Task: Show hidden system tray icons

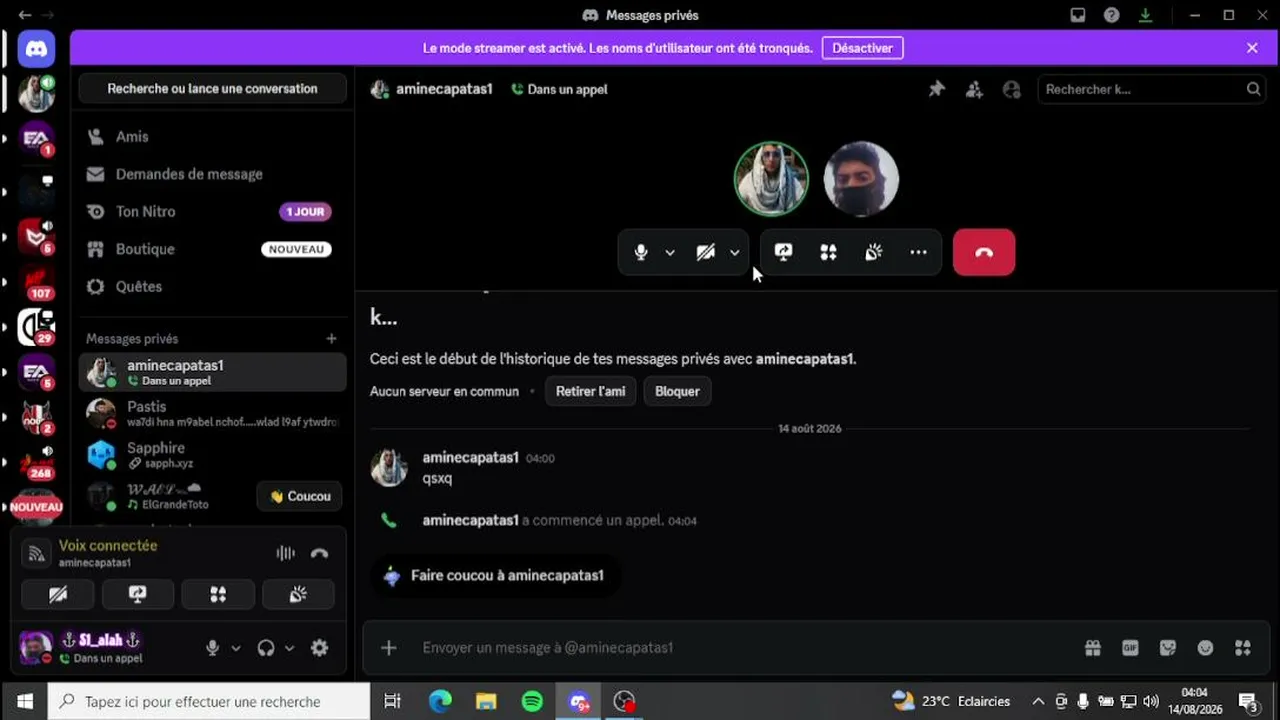Action: tap(1038, 701)
